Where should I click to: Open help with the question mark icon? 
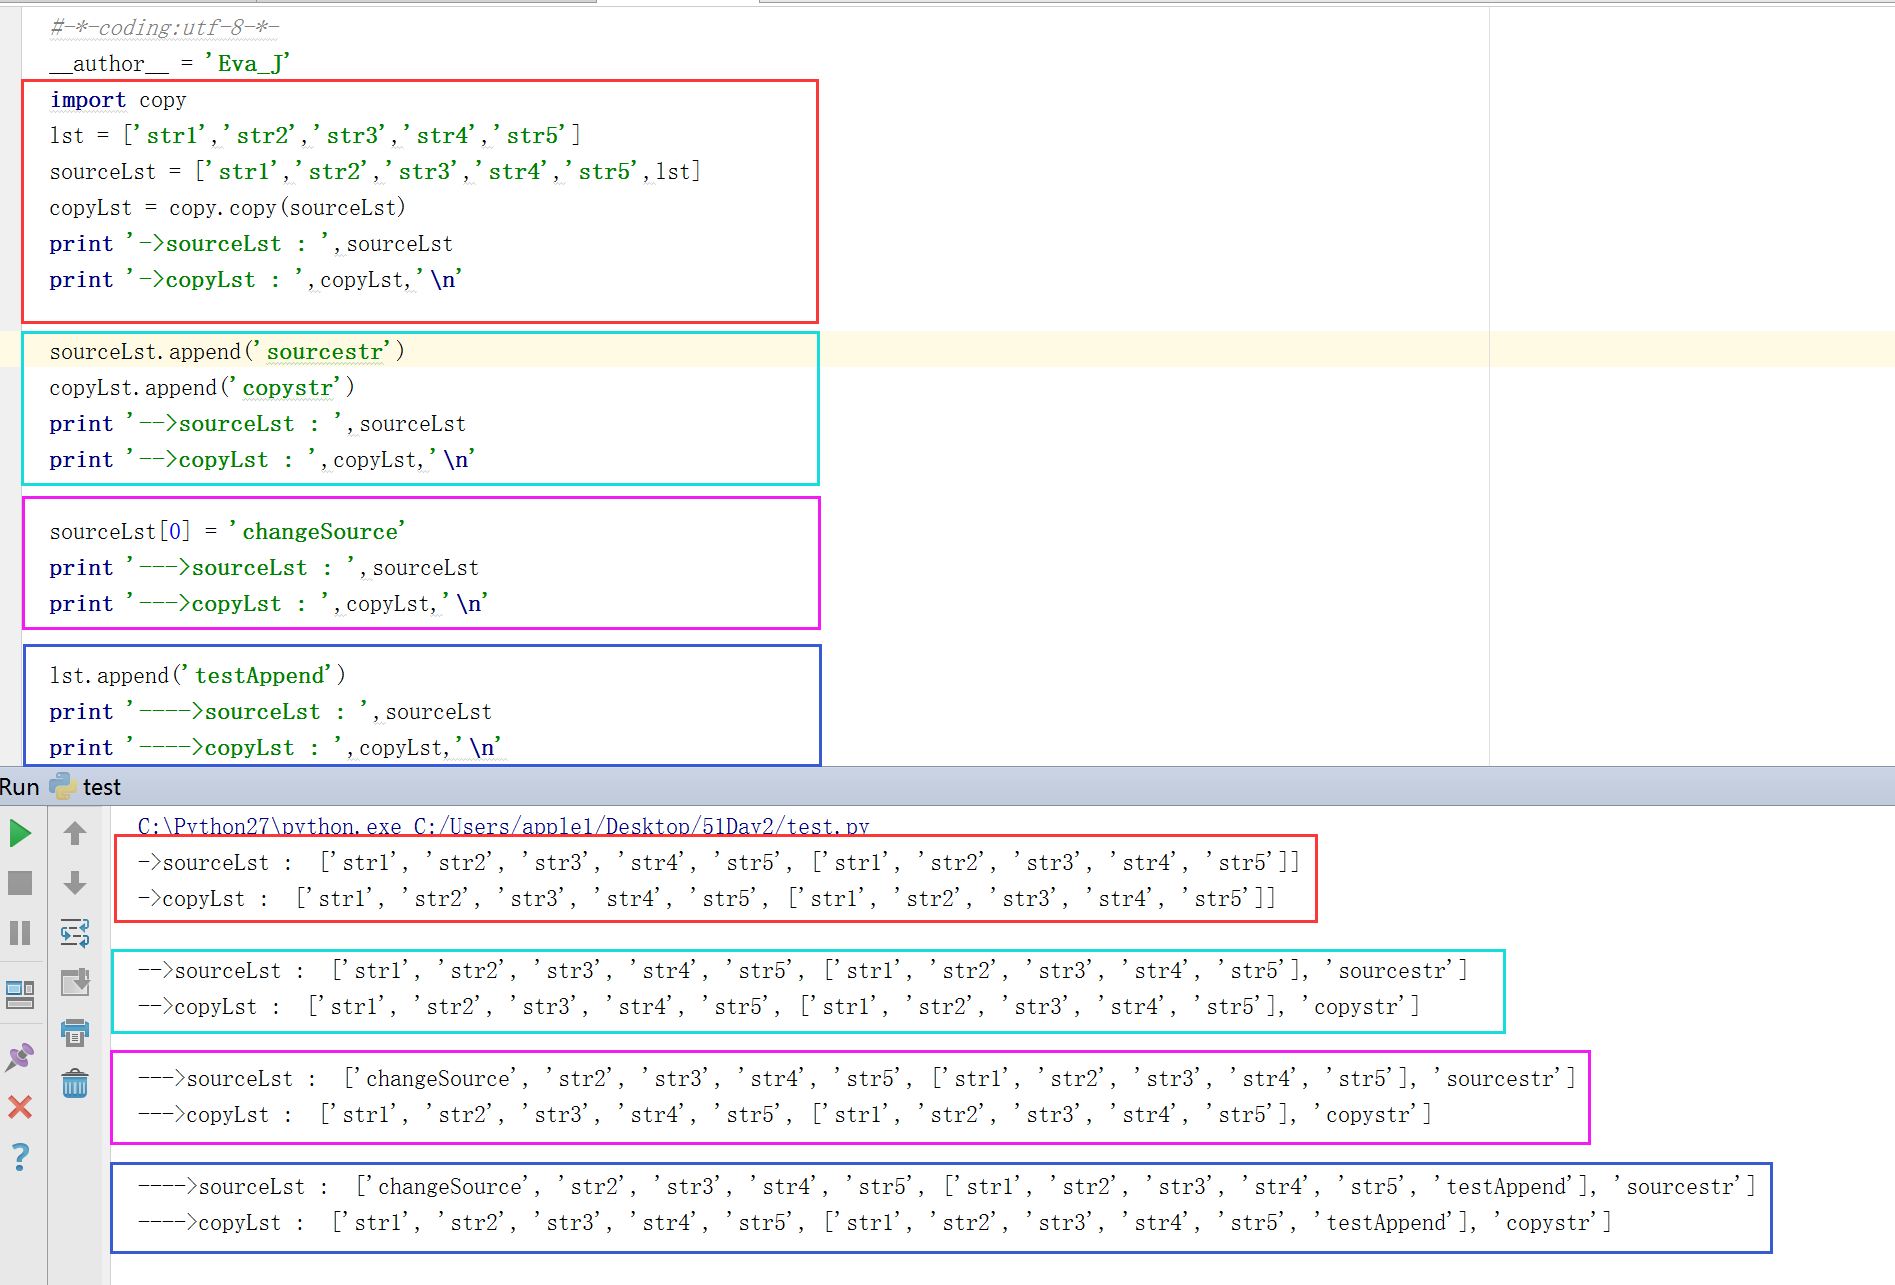coord(20,1157)
